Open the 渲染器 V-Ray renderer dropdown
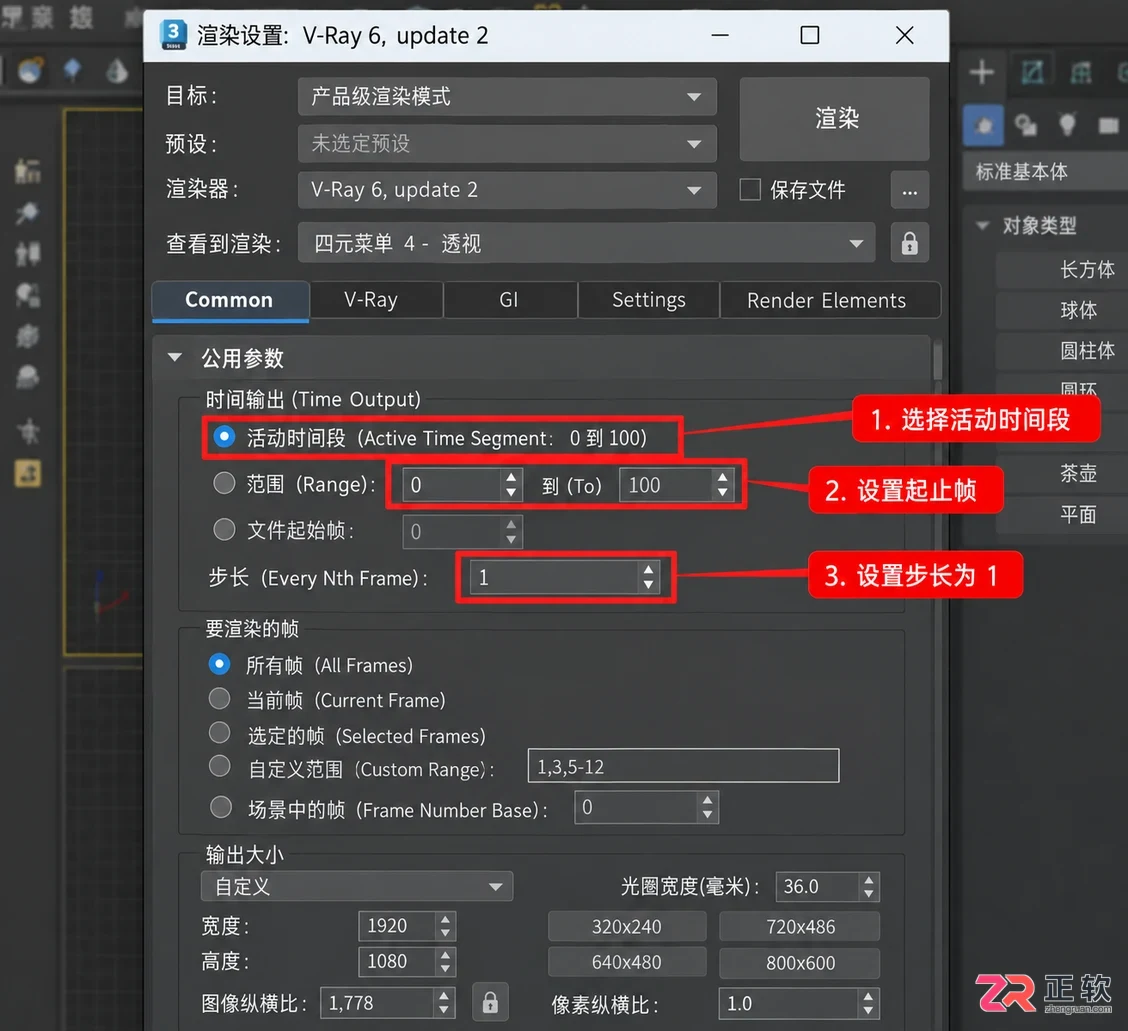 click(507, 190)
